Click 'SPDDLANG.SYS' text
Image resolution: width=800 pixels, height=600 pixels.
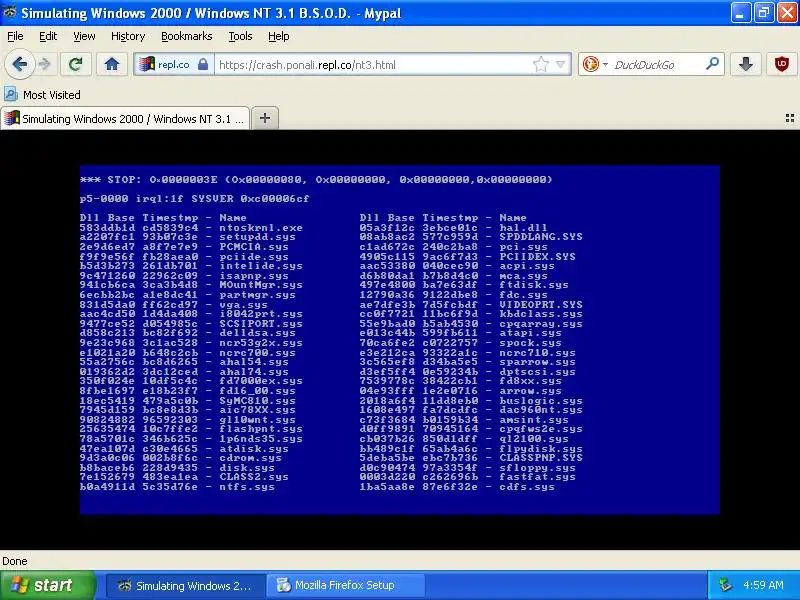[541, 237]
